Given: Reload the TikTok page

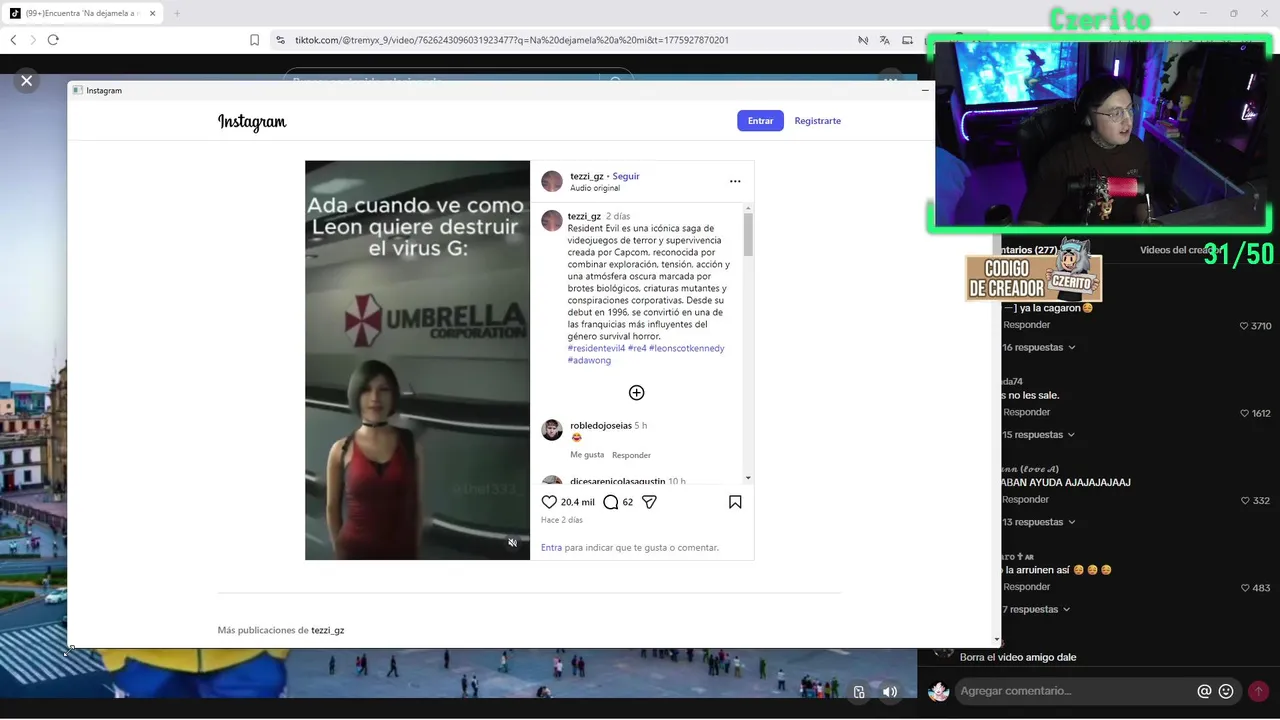Looking at the screenshot, I should (x=53, y=40).
